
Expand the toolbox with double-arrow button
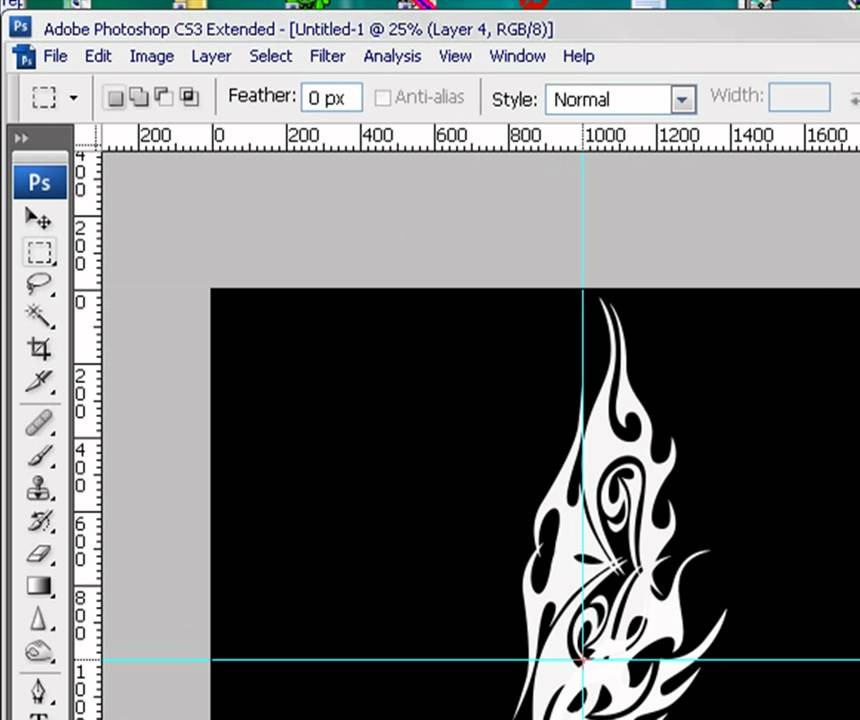click(x=21, y=138)
